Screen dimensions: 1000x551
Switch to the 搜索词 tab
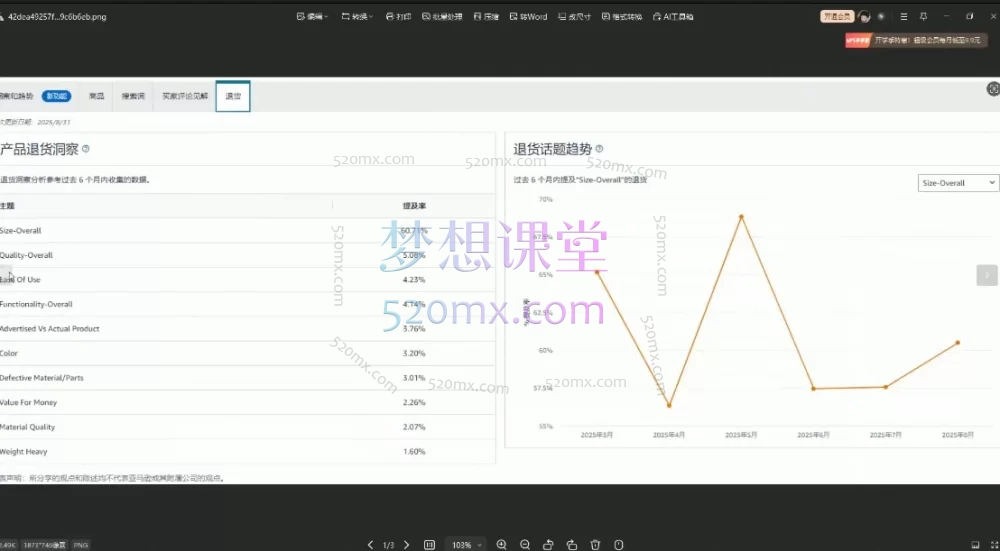tap(133, 96)
